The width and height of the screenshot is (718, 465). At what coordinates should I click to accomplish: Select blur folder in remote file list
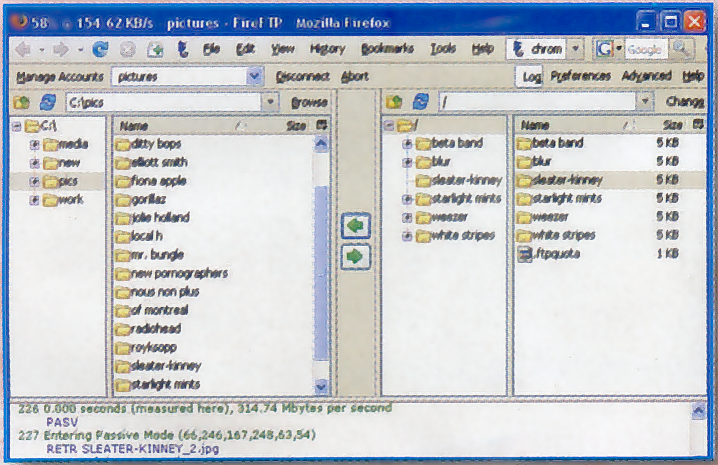point(534,161)
